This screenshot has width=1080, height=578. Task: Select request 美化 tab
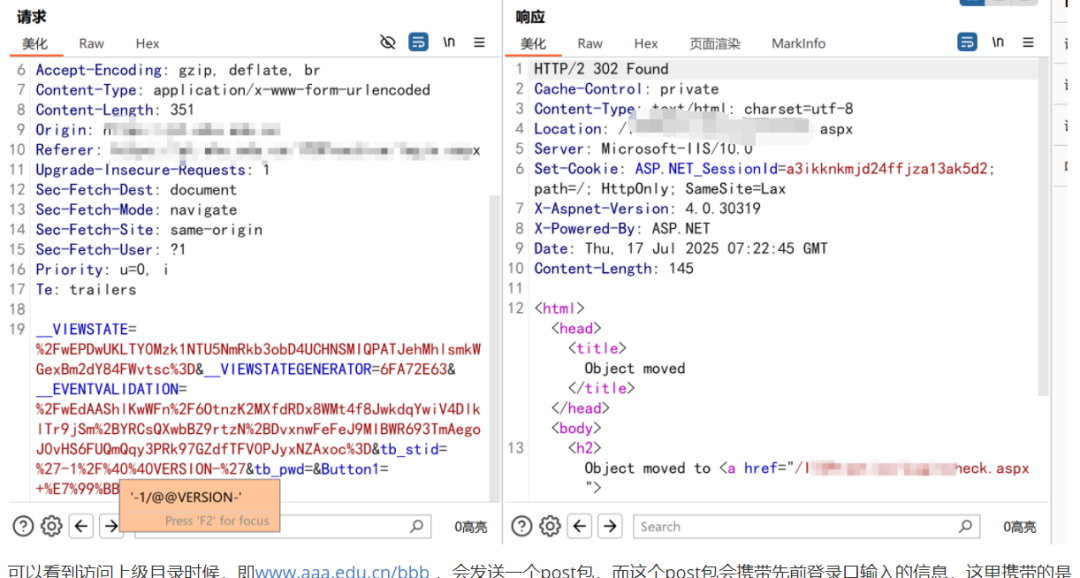[x=34, y=43]
